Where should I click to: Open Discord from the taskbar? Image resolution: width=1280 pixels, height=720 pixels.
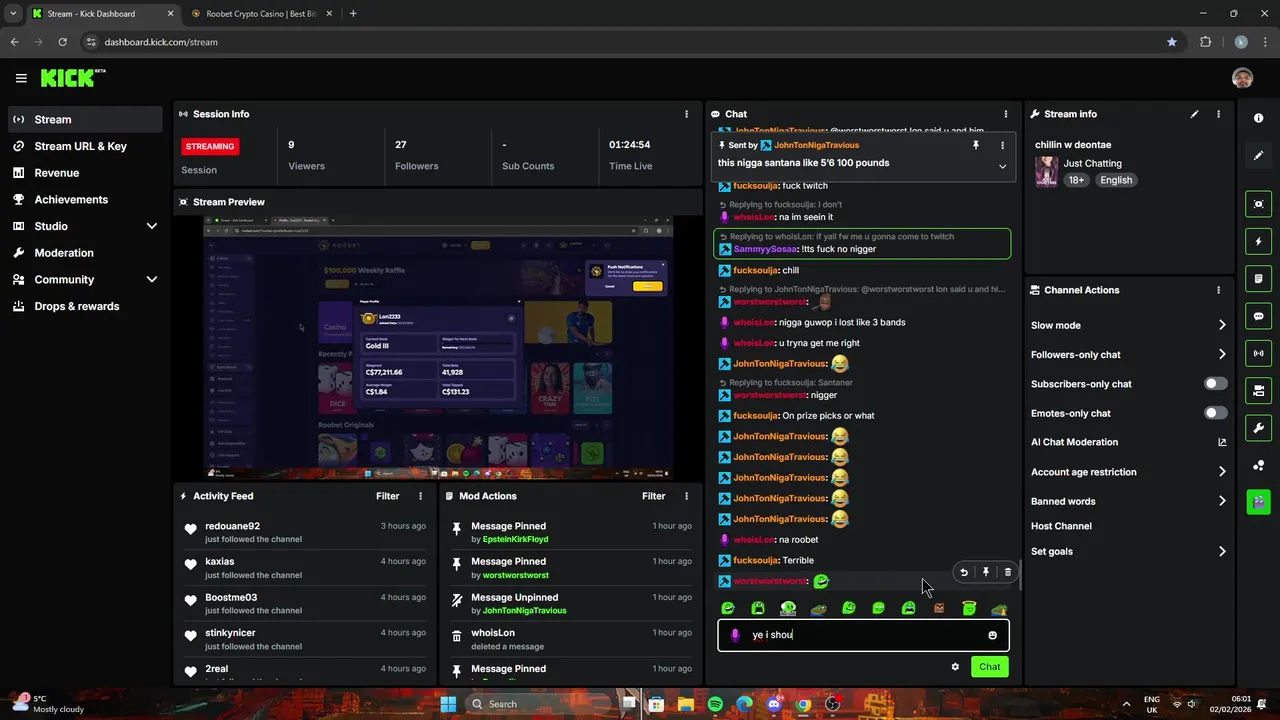[774, 704]
